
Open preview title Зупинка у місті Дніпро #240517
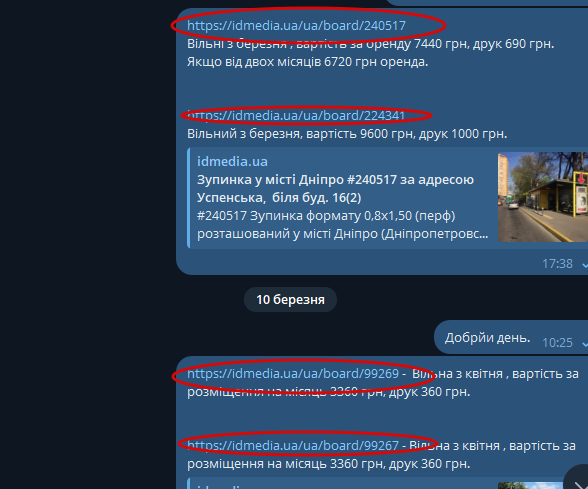335,189
